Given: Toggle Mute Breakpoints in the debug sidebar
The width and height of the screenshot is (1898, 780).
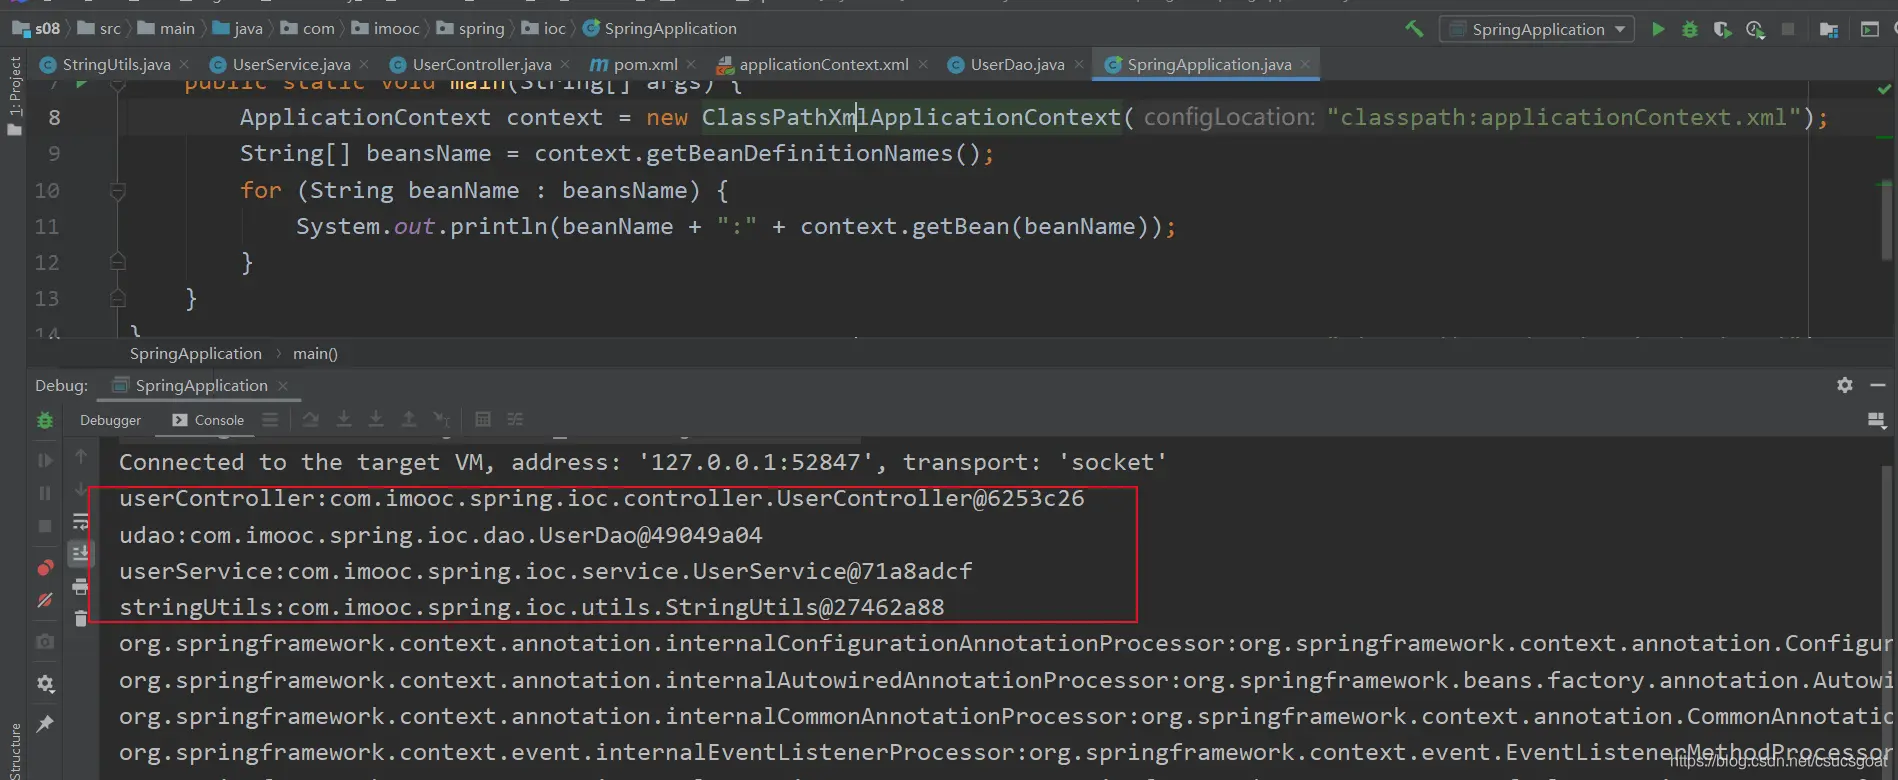Looking at the screenshot, I should pos(45,600).
